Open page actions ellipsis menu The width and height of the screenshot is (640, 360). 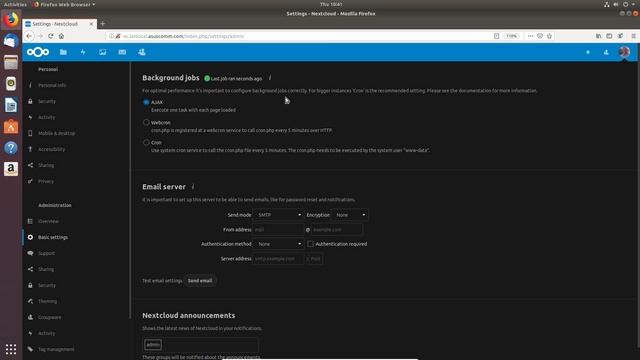pyautogui.click(x=530, y=36)
